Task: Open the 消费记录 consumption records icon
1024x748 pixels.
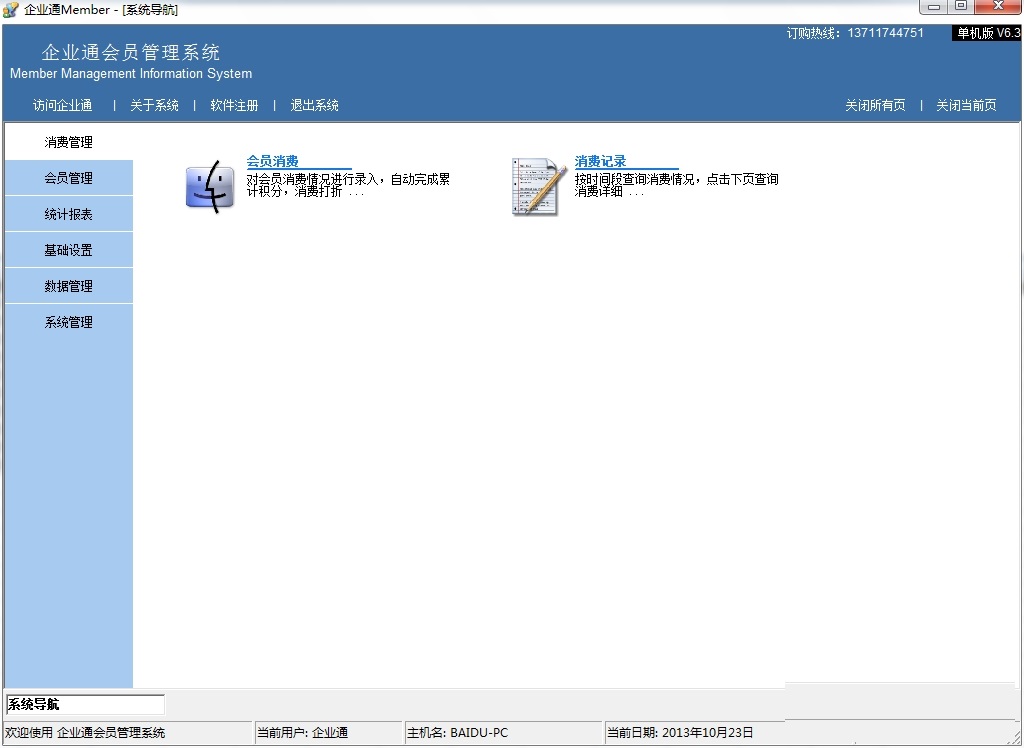Action: (537, 185)
